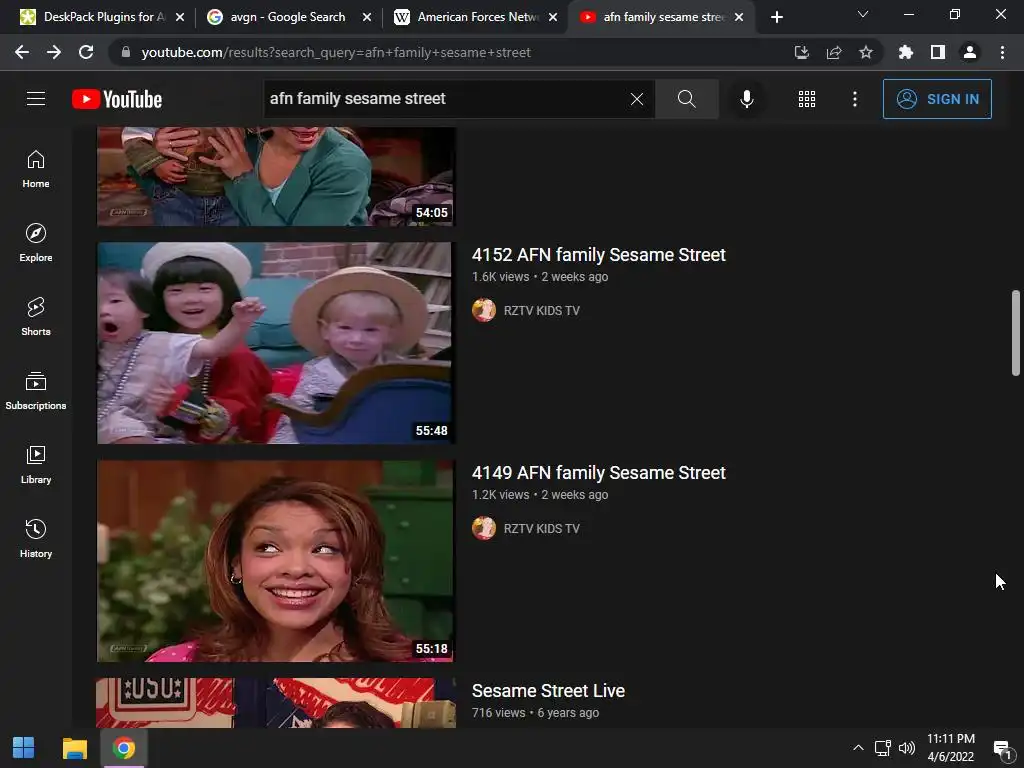Open the clock showing 11:11 PM
The image size is (1024, 768).
951,748
